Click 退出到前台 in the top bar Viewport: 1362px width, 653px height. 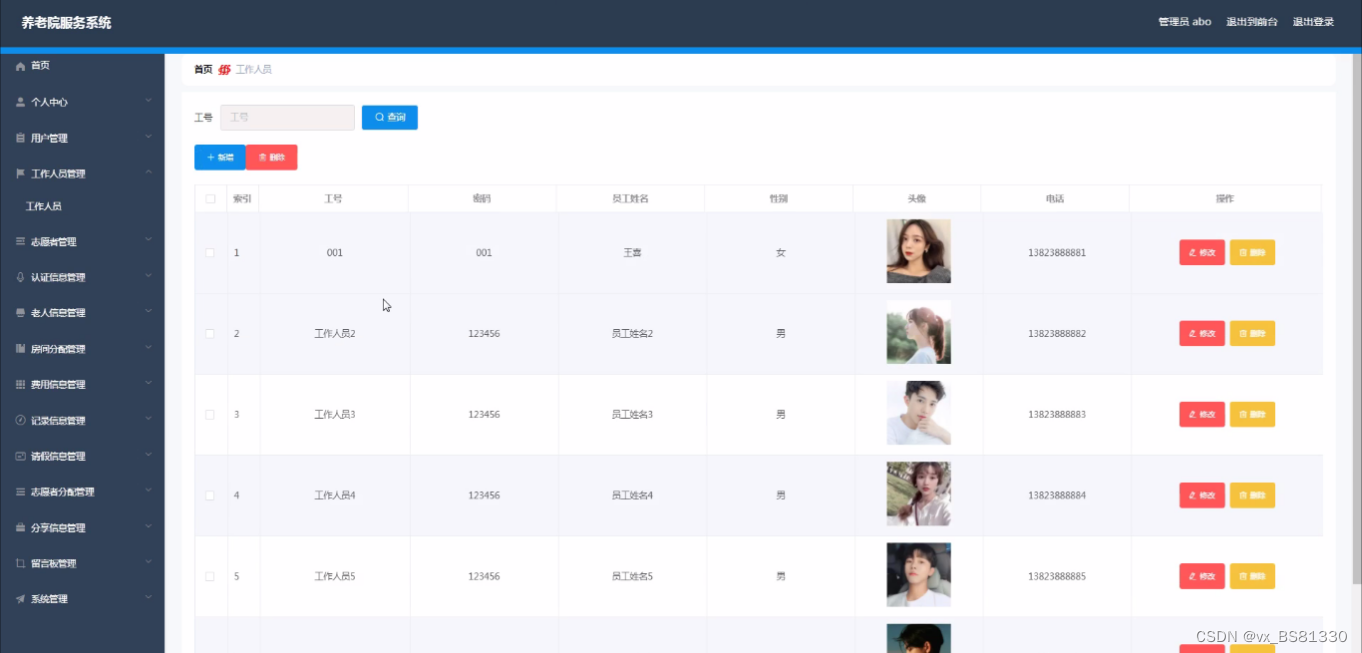(x=1252, y=22)
